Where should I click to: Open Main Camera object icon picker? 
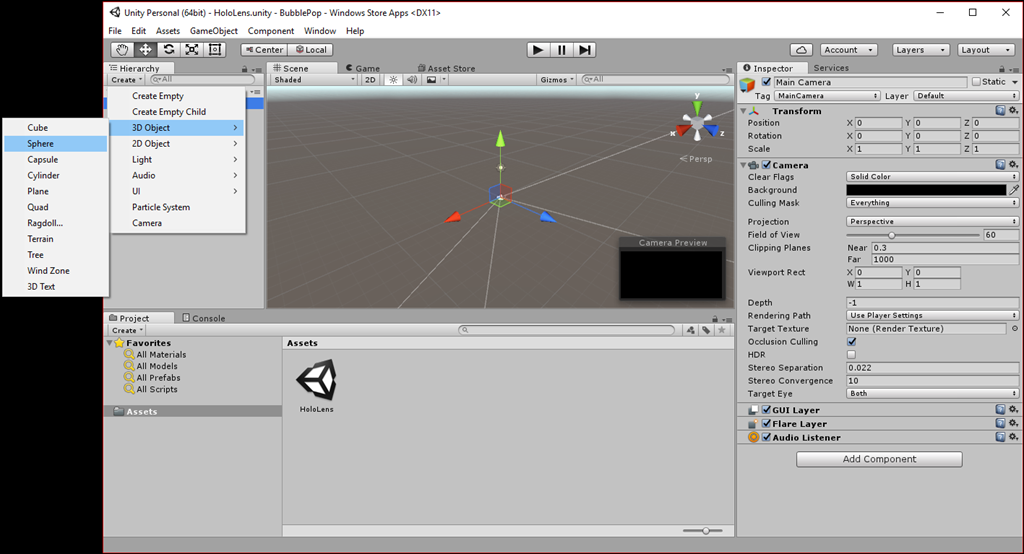pyautogui.click(x=747, y=85)
